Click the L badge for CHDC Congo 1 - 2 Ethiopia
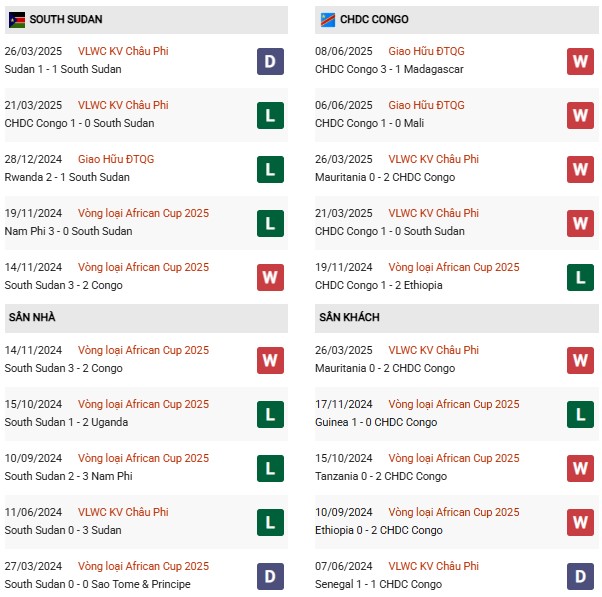602x597 pixels. 581,277
